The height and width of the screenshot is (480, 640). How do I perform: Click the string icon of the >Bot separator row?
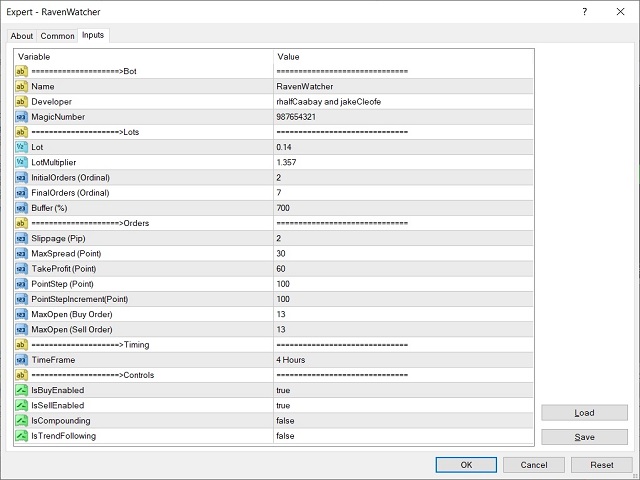tap(21, 71)
